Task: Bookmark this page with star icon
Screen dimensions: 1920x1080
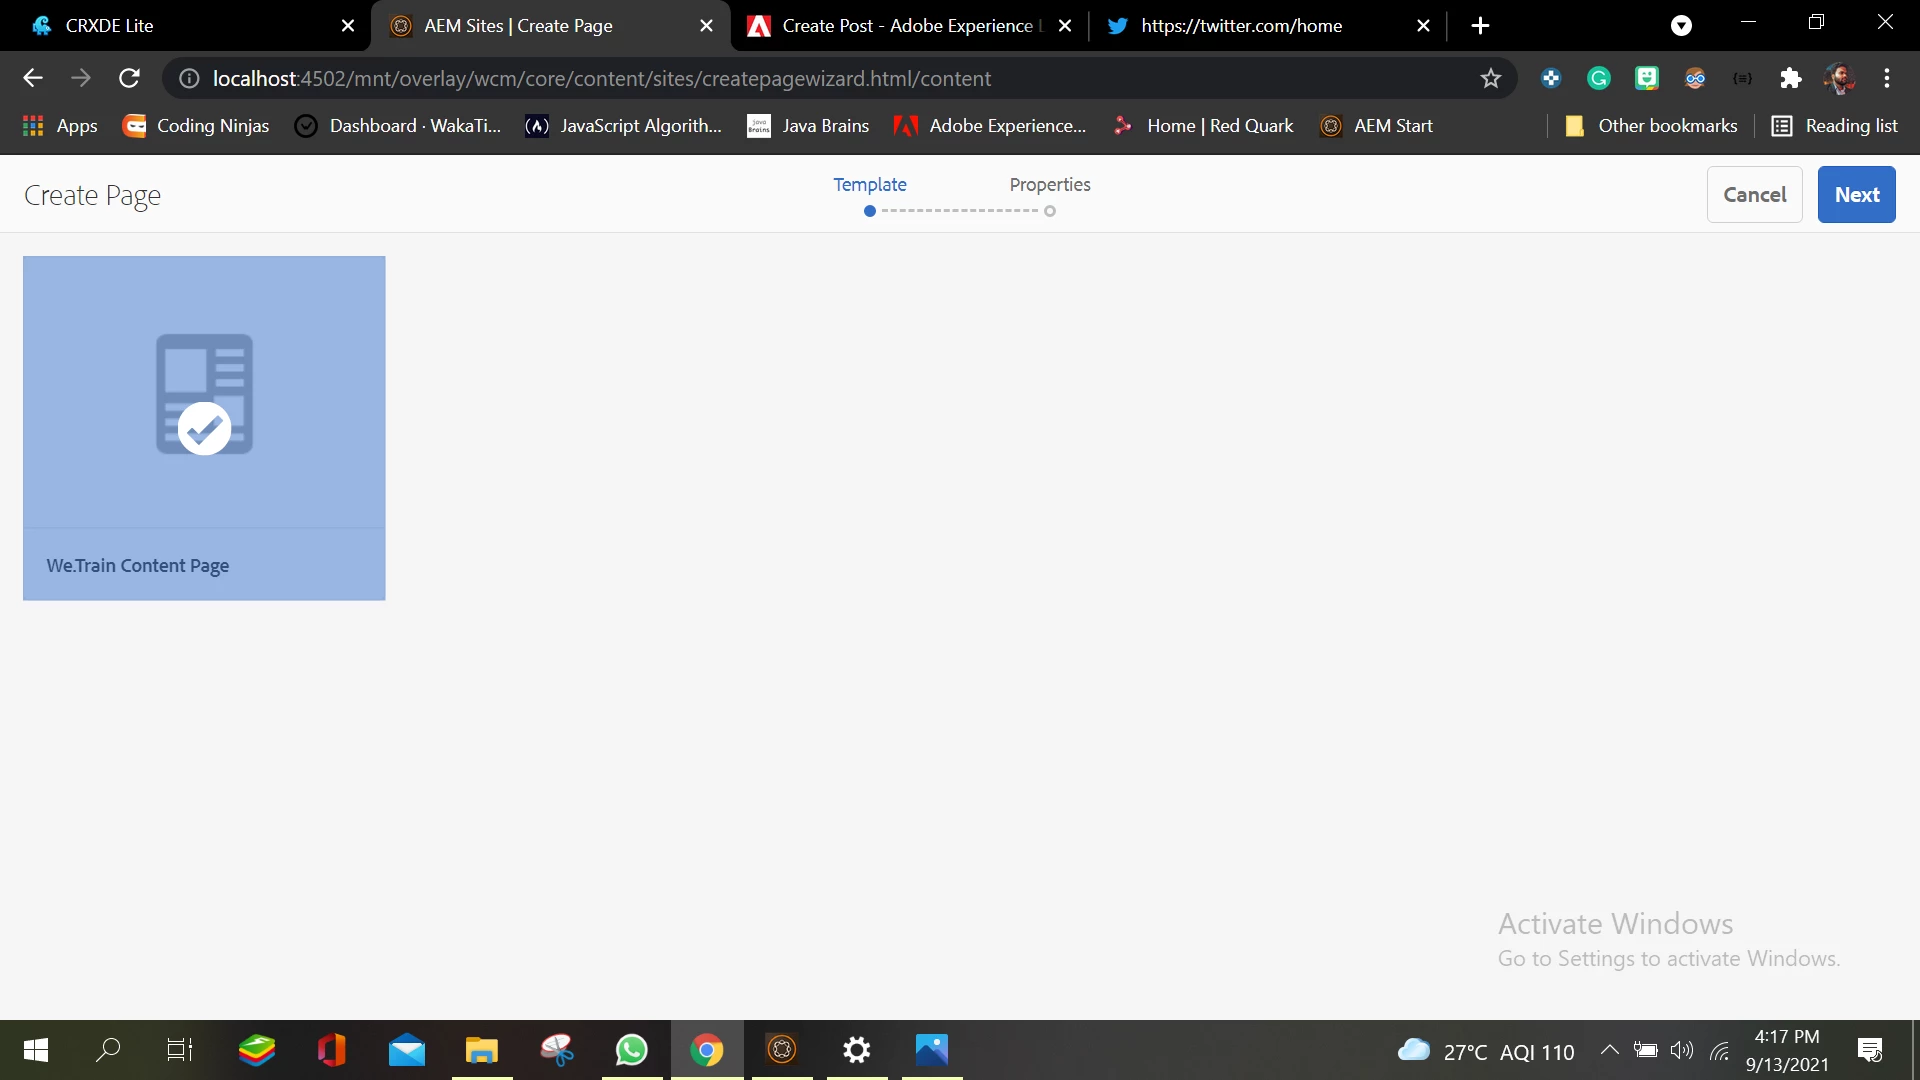Action: tap(1490, 78)
